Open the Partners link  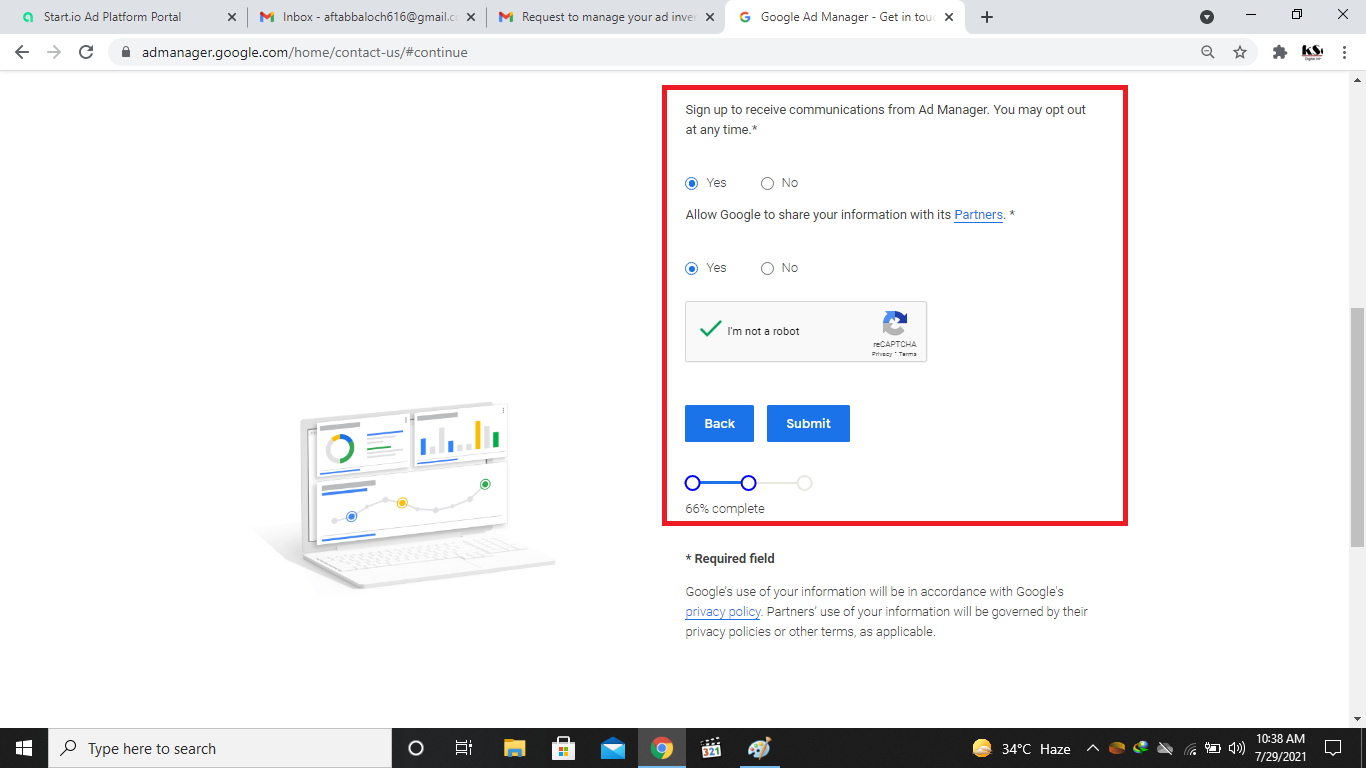click(x=978, y=215)
